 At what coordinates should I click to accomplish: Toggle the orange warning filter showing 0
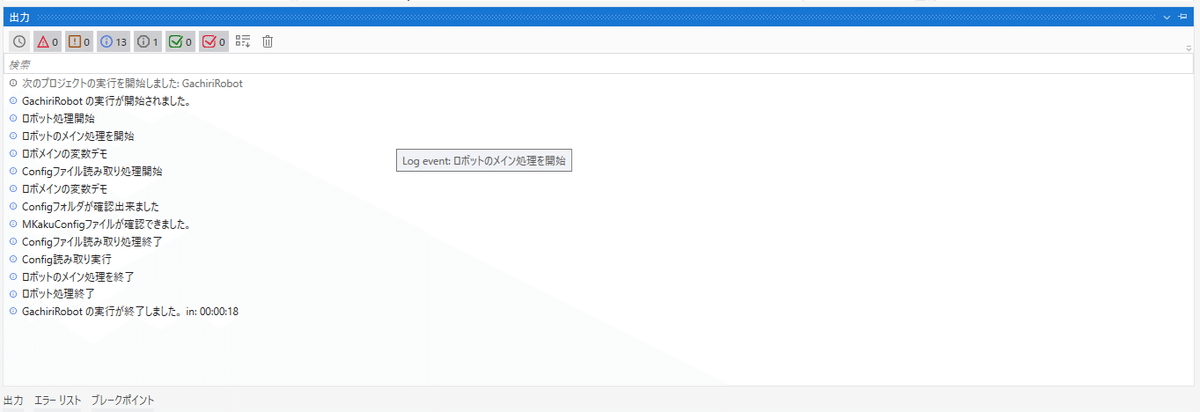click(x=79, y=42)
